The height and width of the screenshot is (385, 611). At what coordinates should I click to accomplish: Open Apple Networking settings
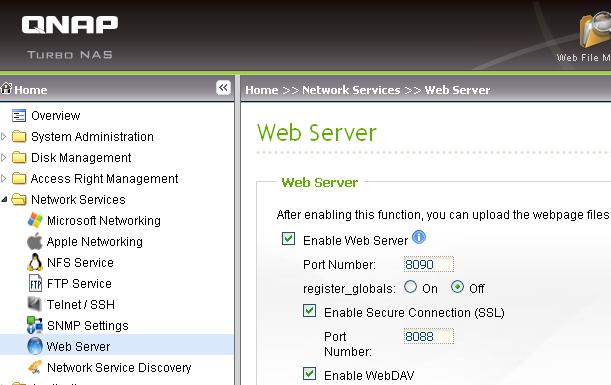coord(95,242)
